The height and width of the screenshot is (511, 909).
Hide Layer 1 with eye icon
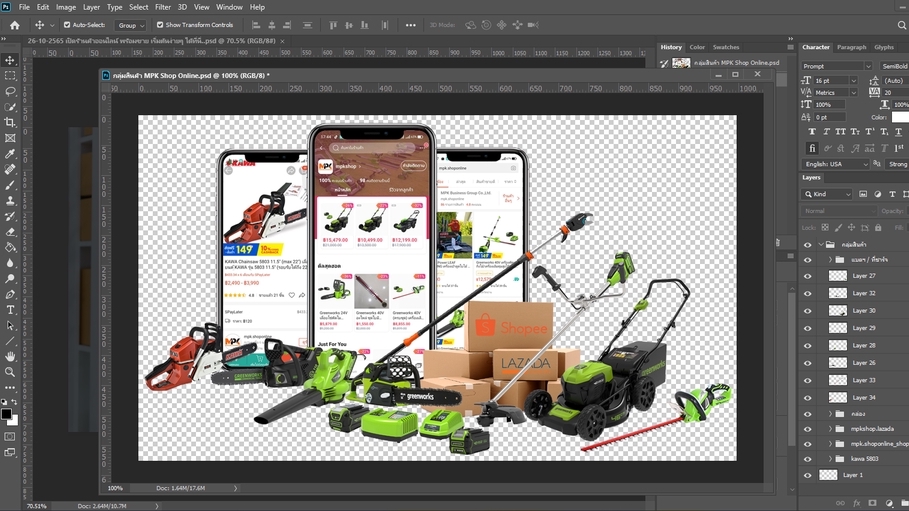(808, 475)
